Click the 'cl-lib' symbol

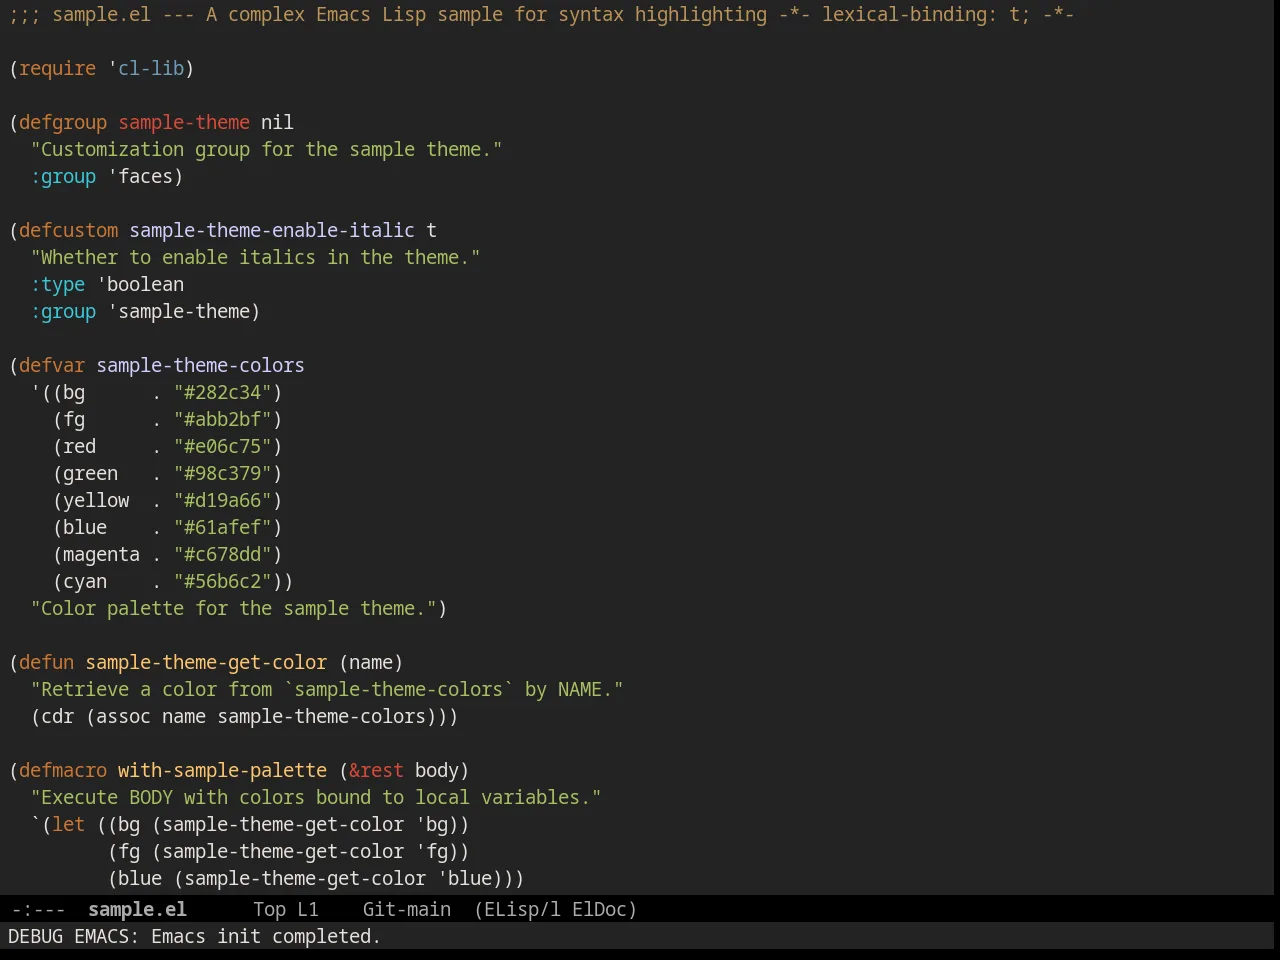151,68
